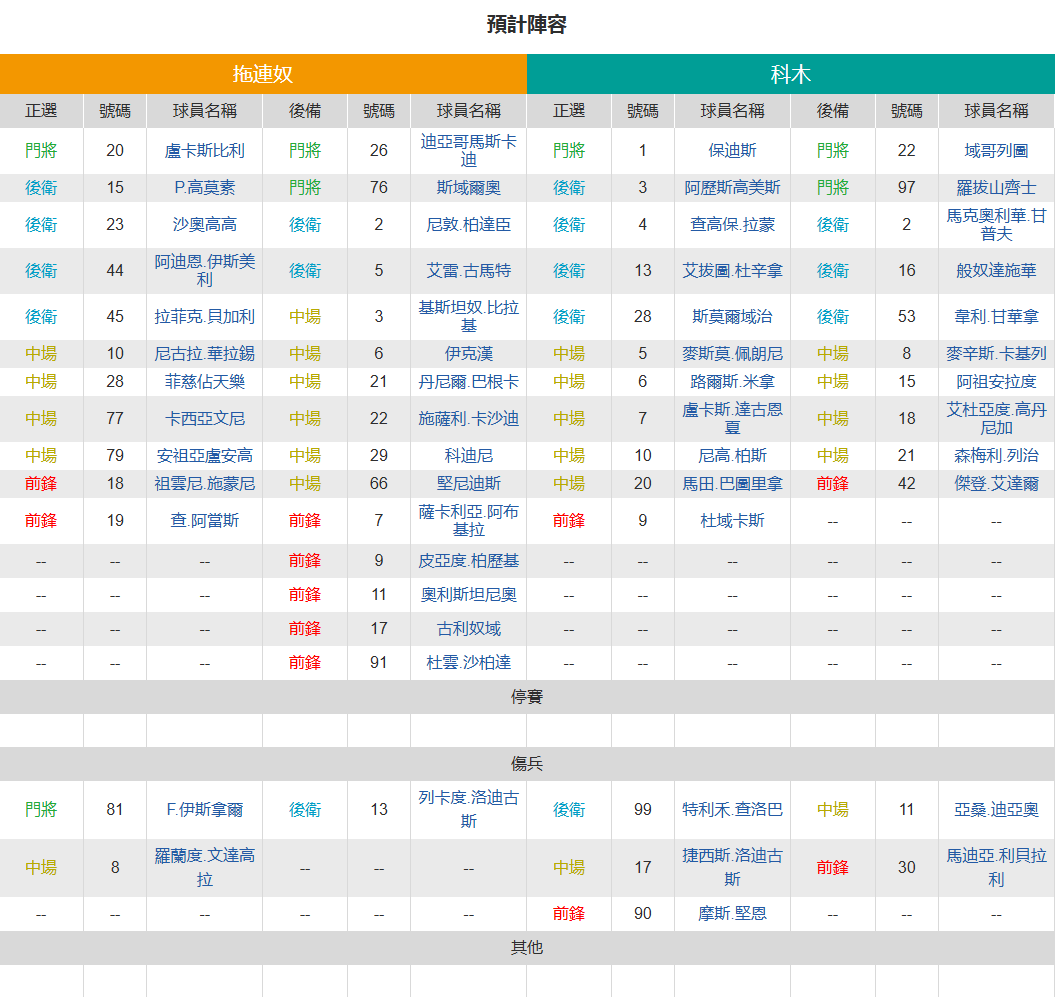
Task: Click the 預計陣容 page title
Action: pyautogui.click(x=527, y=25)
